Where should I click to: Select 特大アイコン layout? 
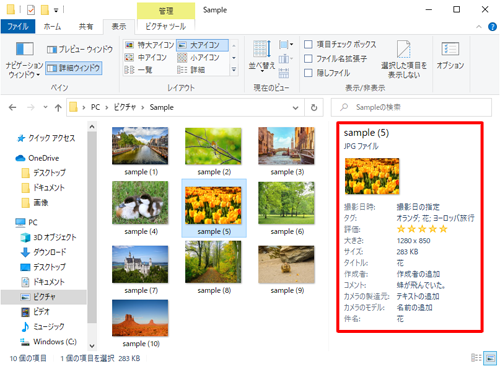[149, 45]
